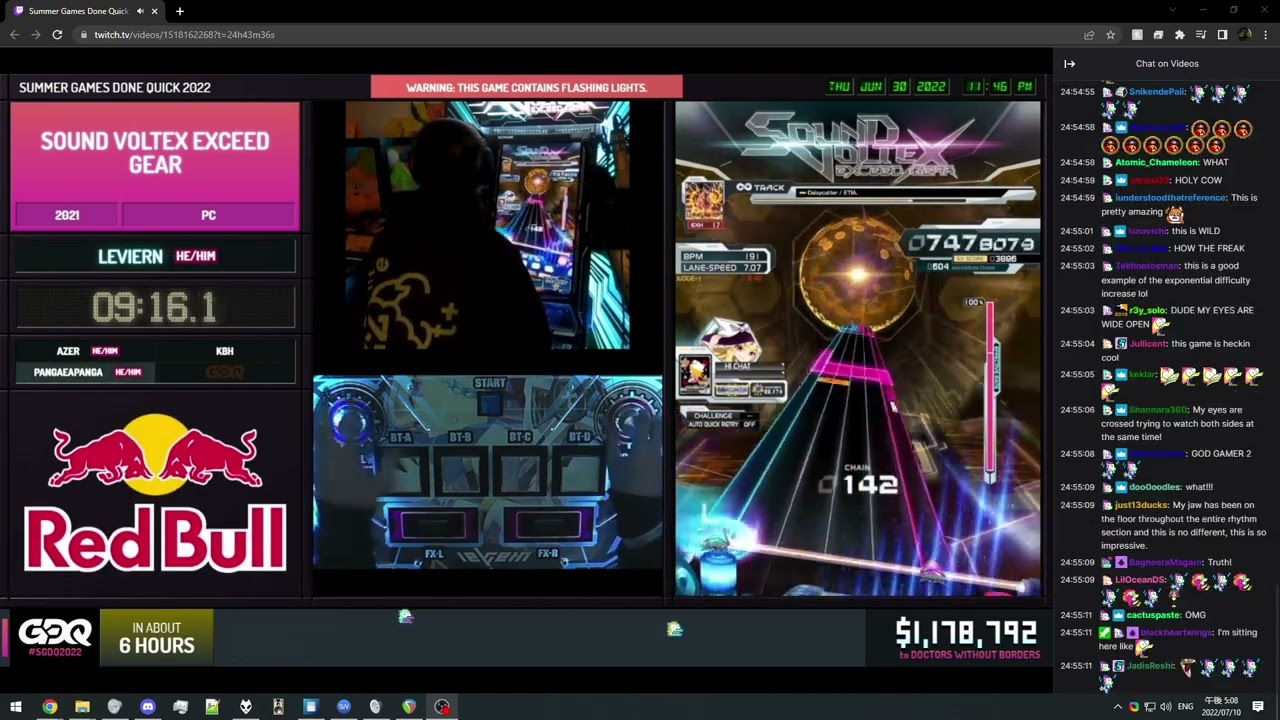Open Discord from the taskbar
This screenshot has width=1280, height=720.
pos(148,707)
